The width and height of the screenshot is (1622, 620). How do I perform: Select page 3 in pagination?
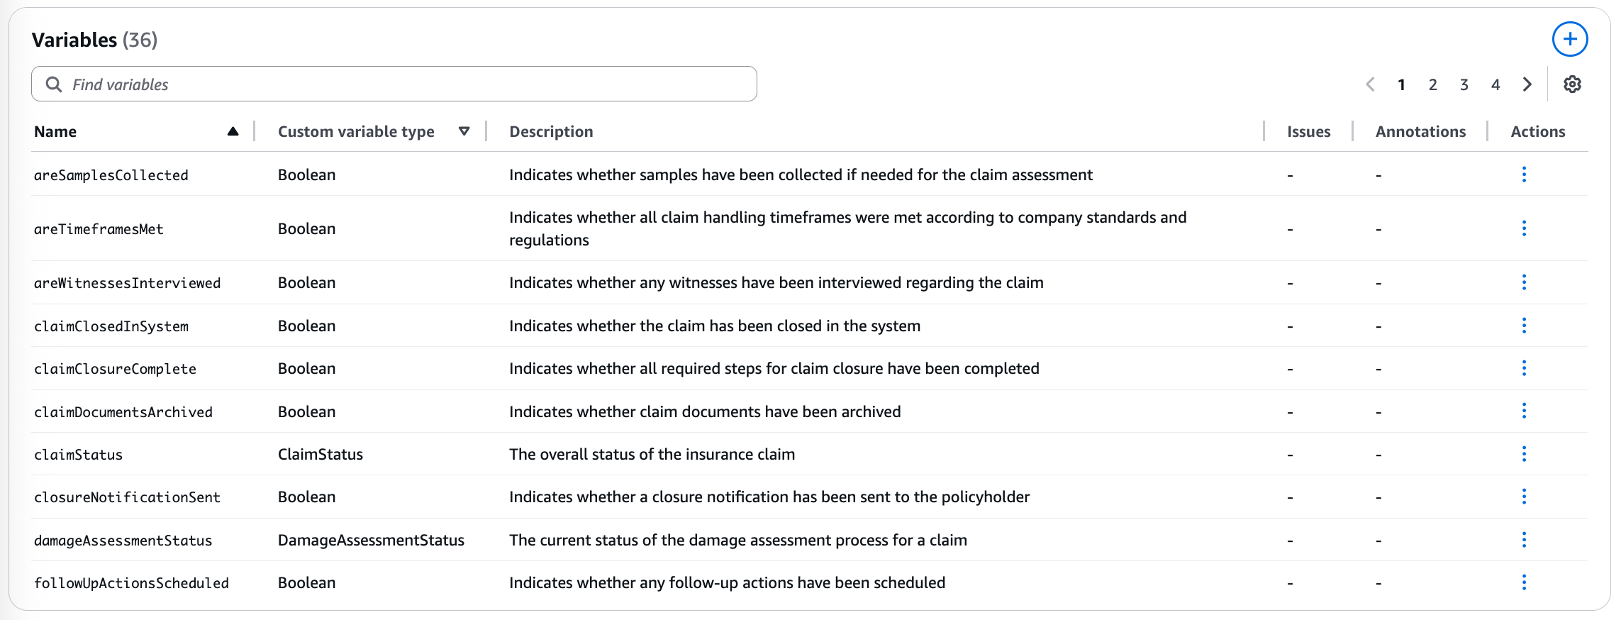click(1464, 85)
